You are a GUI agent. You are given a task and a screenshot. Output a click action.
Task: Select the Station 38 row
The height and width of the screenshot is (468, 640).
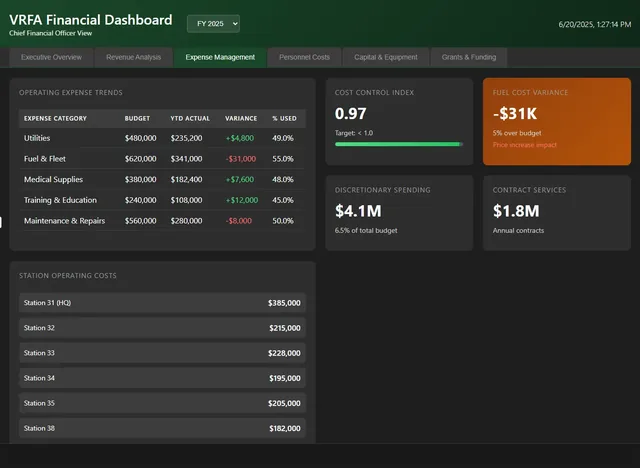click(x=162, y=428)
